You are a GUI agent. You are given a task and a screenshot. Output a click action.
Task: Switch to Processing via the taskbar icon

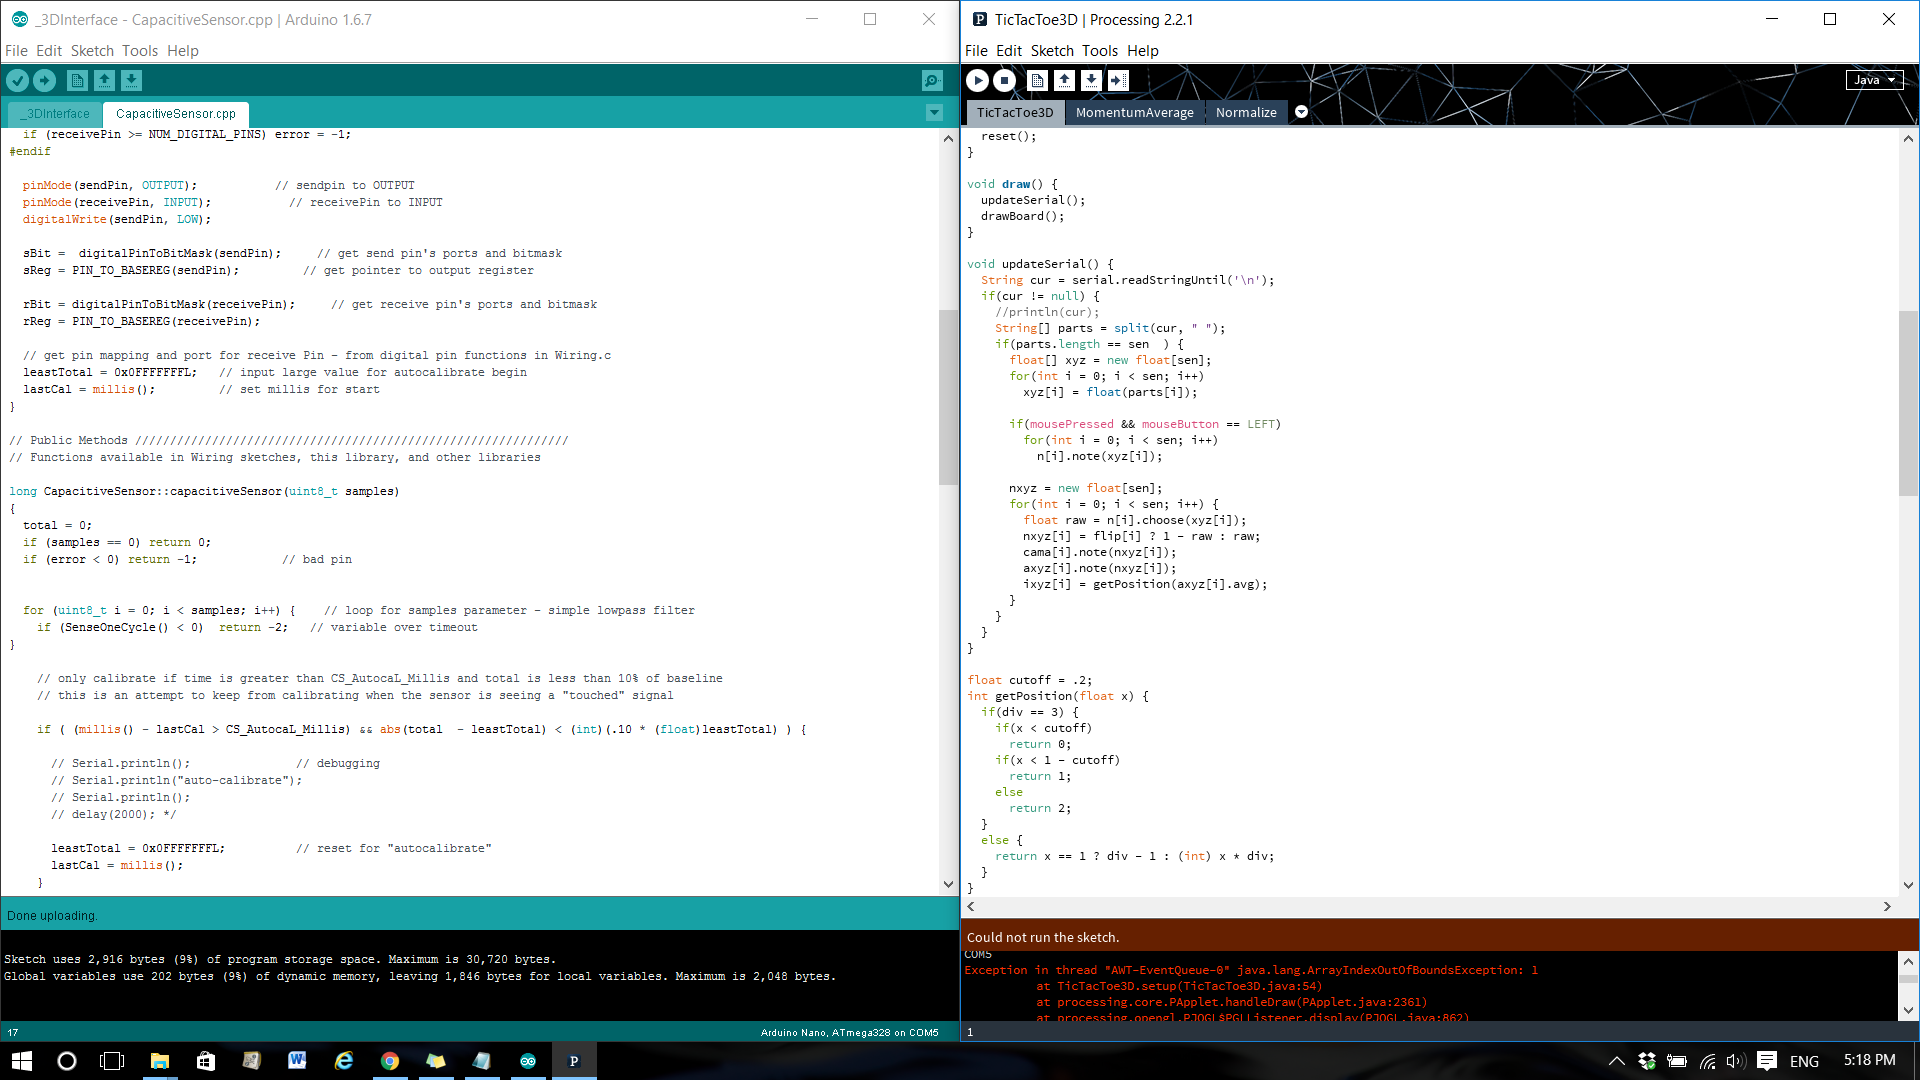click(574, 1060)
